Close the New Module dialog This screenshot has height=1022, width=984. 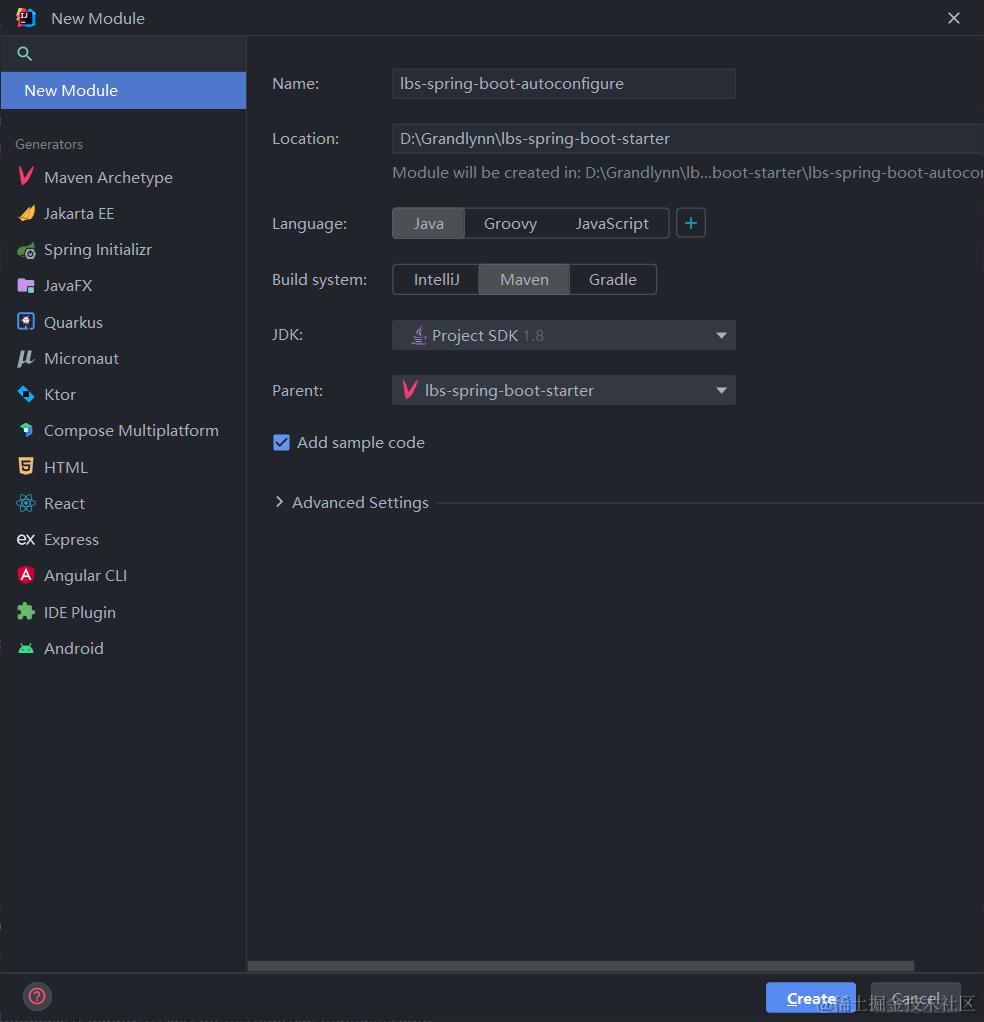[x=953, y=18]
